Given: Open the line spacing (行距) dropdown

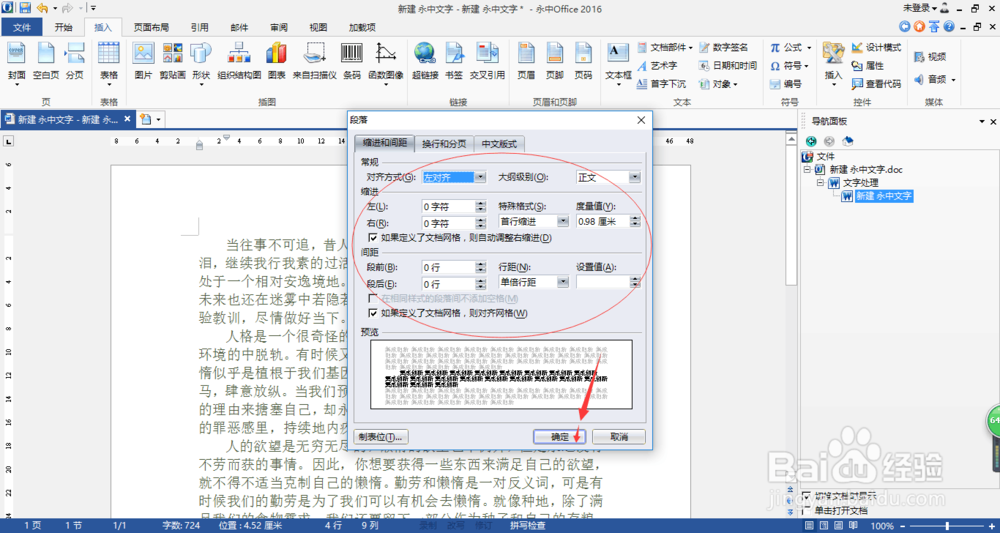Looking at the screenshot, I should click(563, 282).
